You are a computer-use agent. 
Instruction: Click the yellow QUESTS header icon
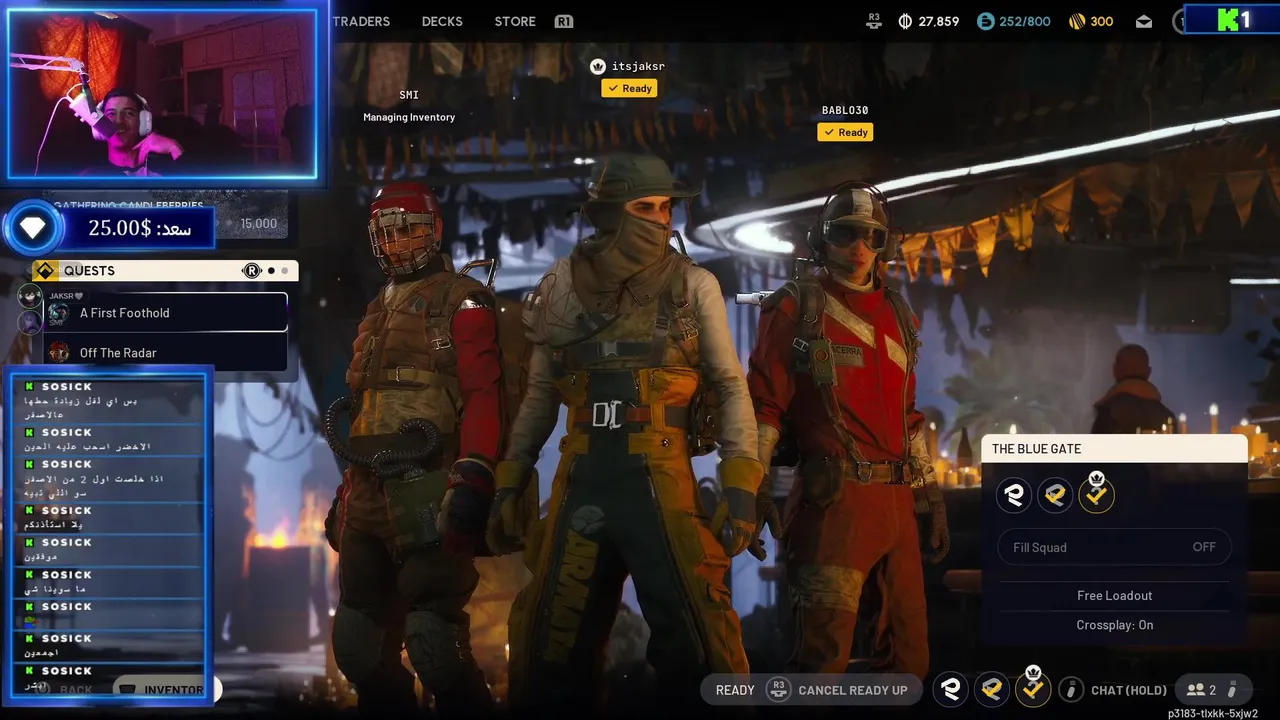[x=45, y=270]
